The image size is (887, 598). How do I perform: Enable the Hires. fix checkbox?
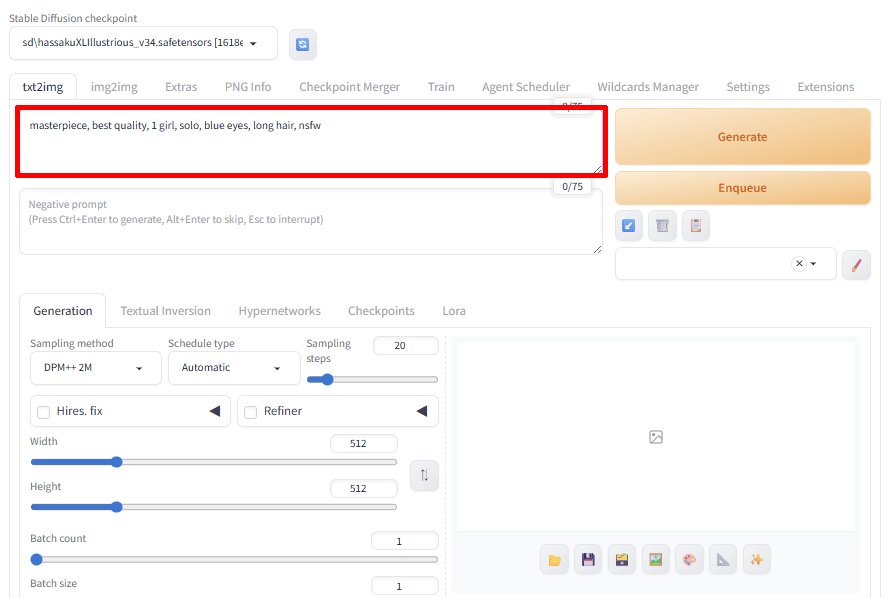coord(43,411)
